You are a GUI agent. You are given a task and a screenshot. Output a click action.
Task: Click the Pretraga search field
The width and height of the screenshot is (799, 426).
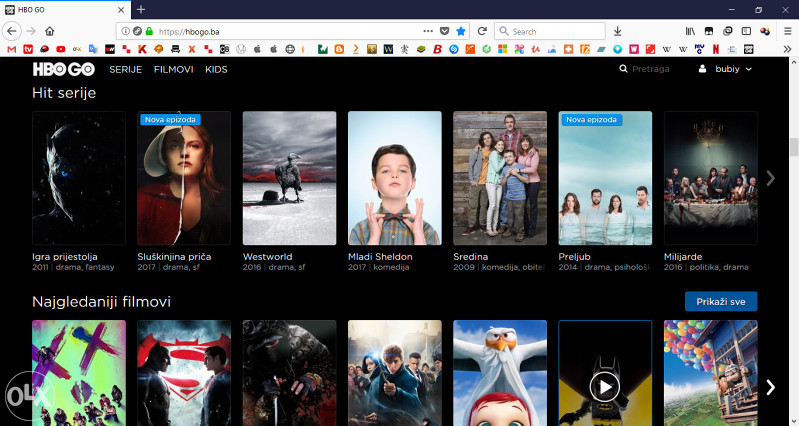click(651, 69)
